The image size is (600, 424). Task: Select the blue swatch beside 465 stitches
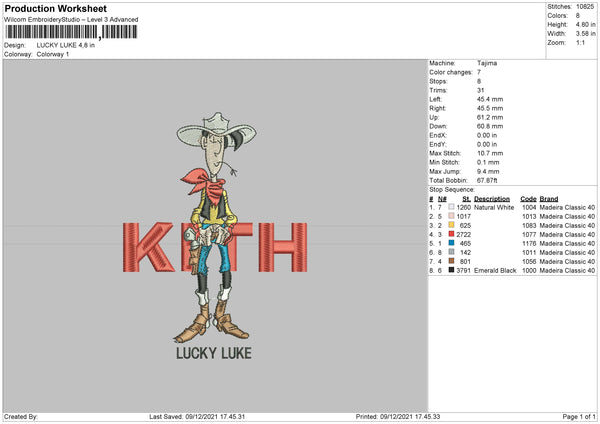(452, 243)
